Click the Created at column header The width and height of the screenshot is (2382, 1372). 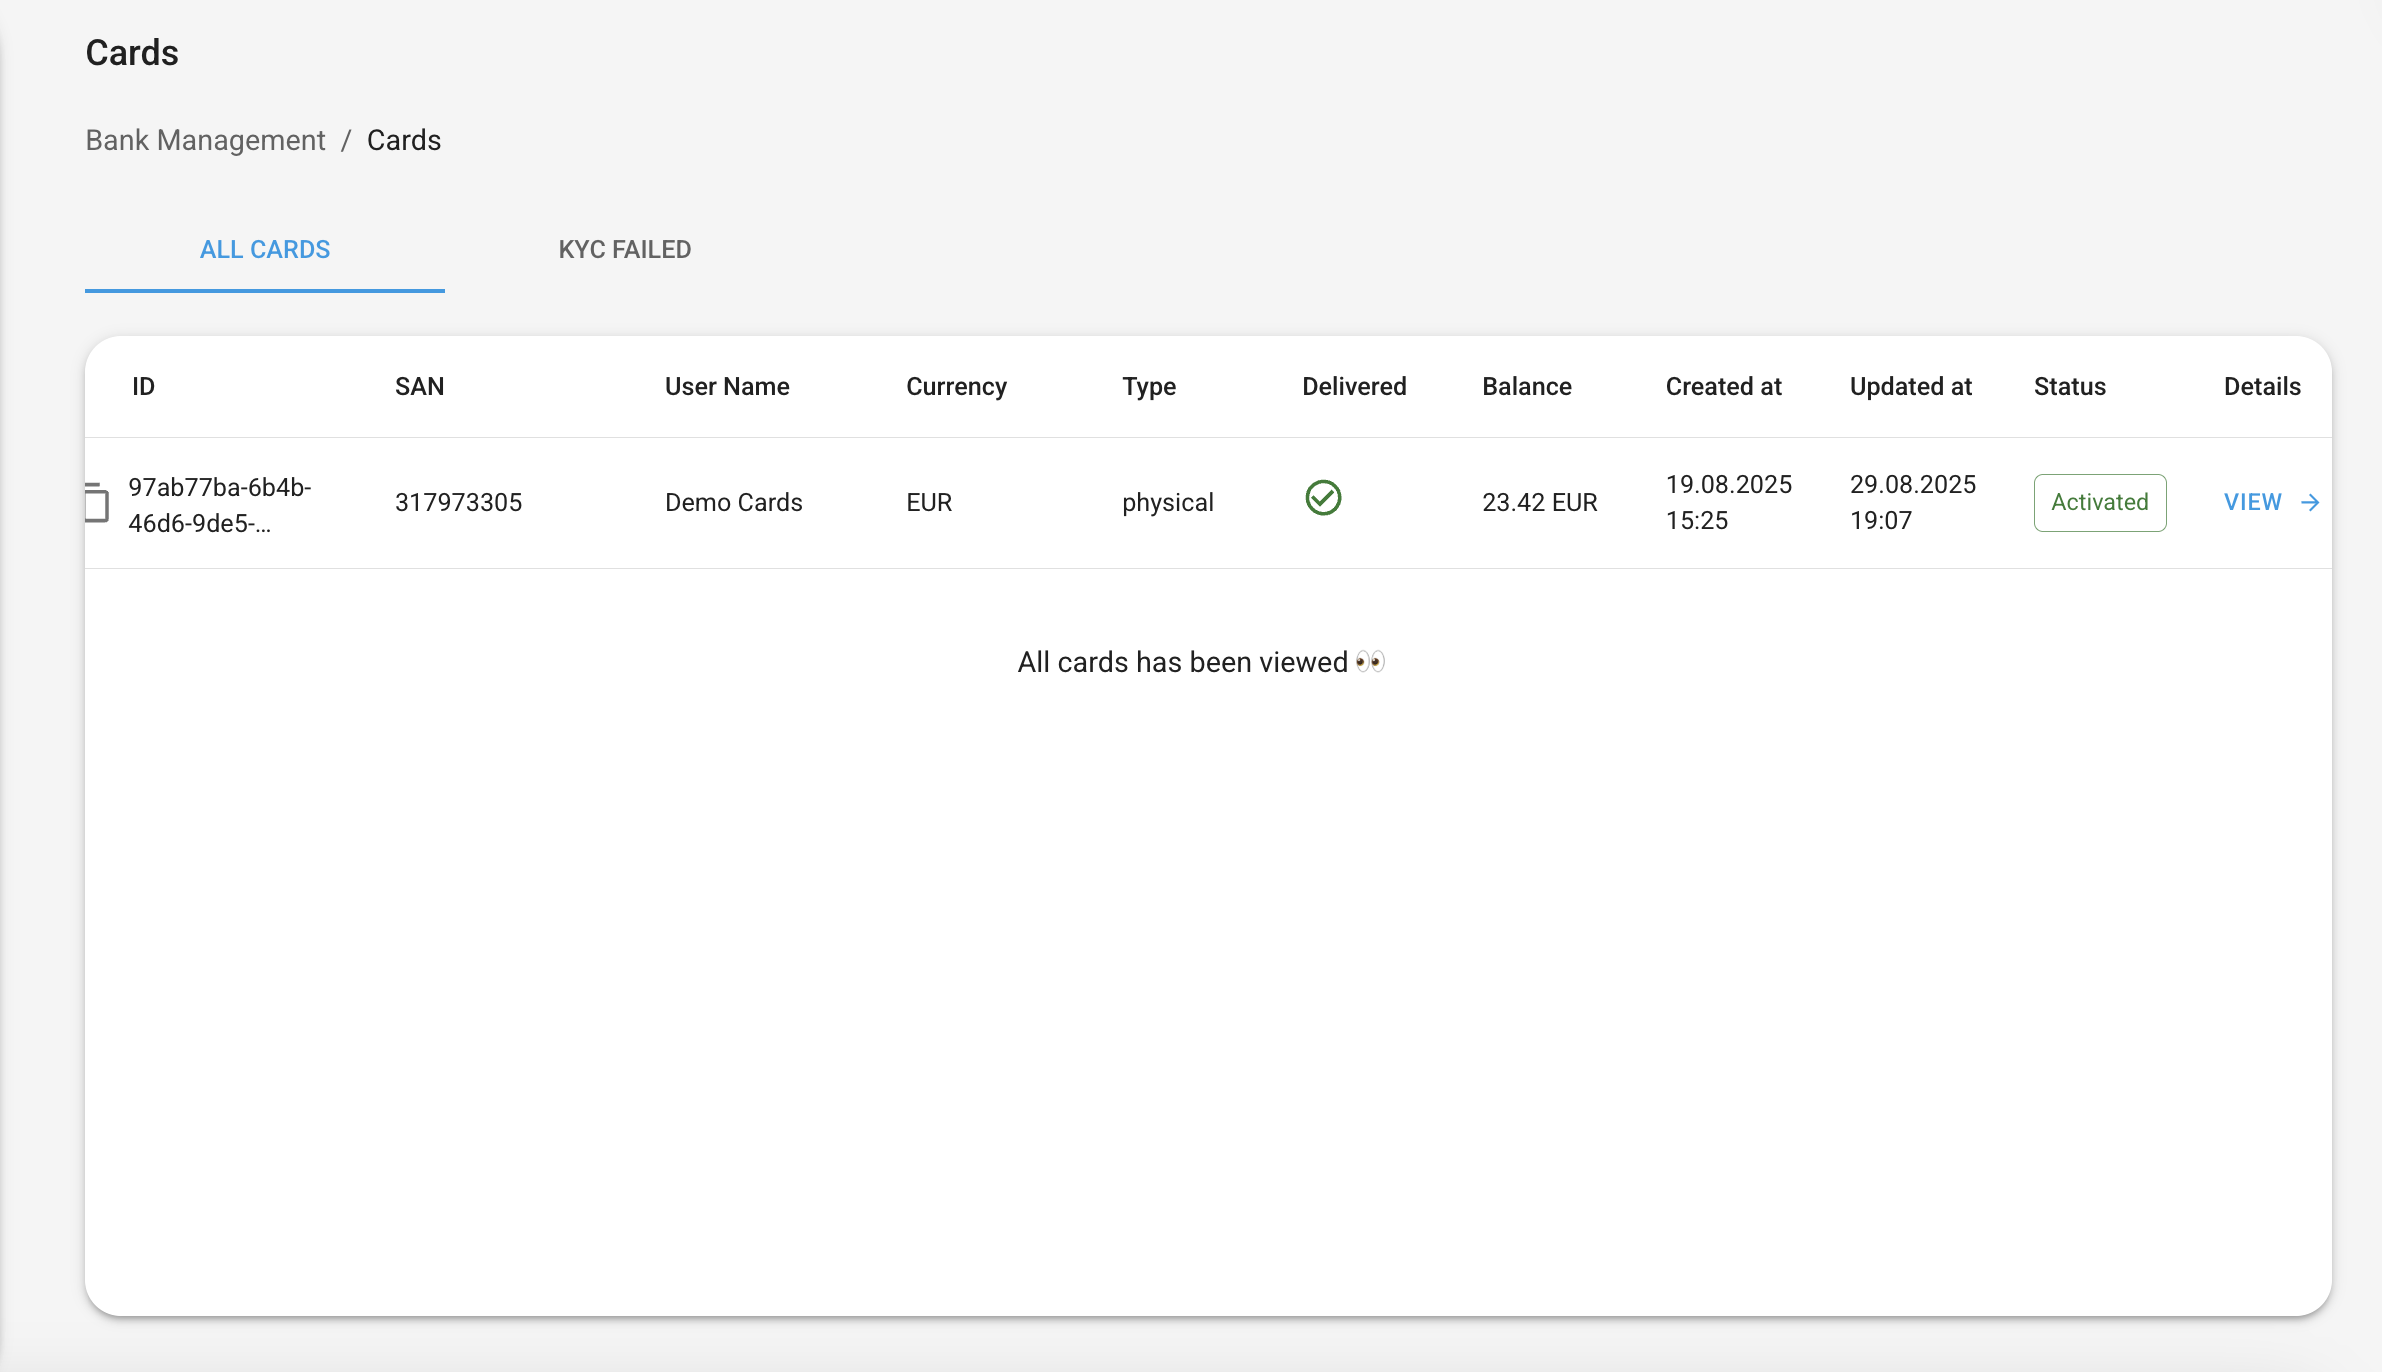point(1723,386)
